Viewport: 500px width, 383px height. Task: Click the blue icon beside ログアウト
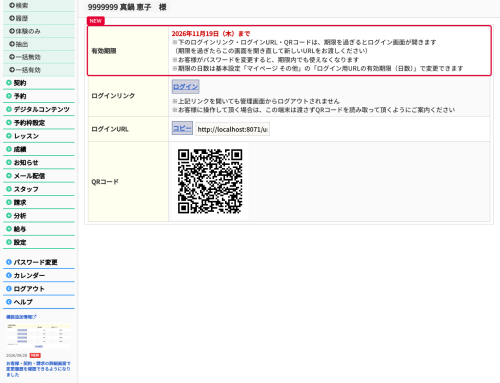click(9, 289)
